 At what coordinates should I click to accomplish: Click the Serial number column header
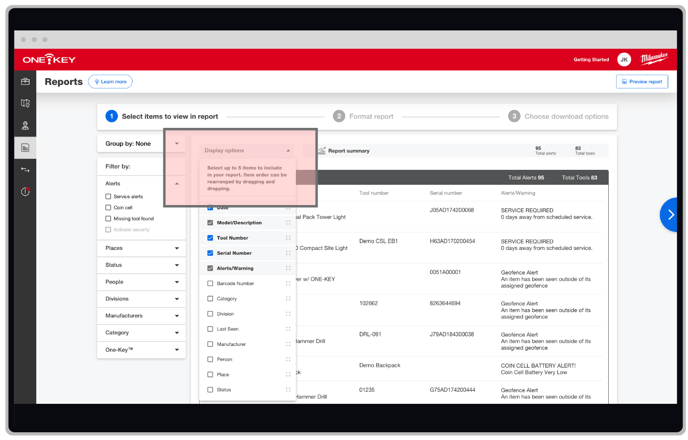pyautogui.click(x=446, y=193)
